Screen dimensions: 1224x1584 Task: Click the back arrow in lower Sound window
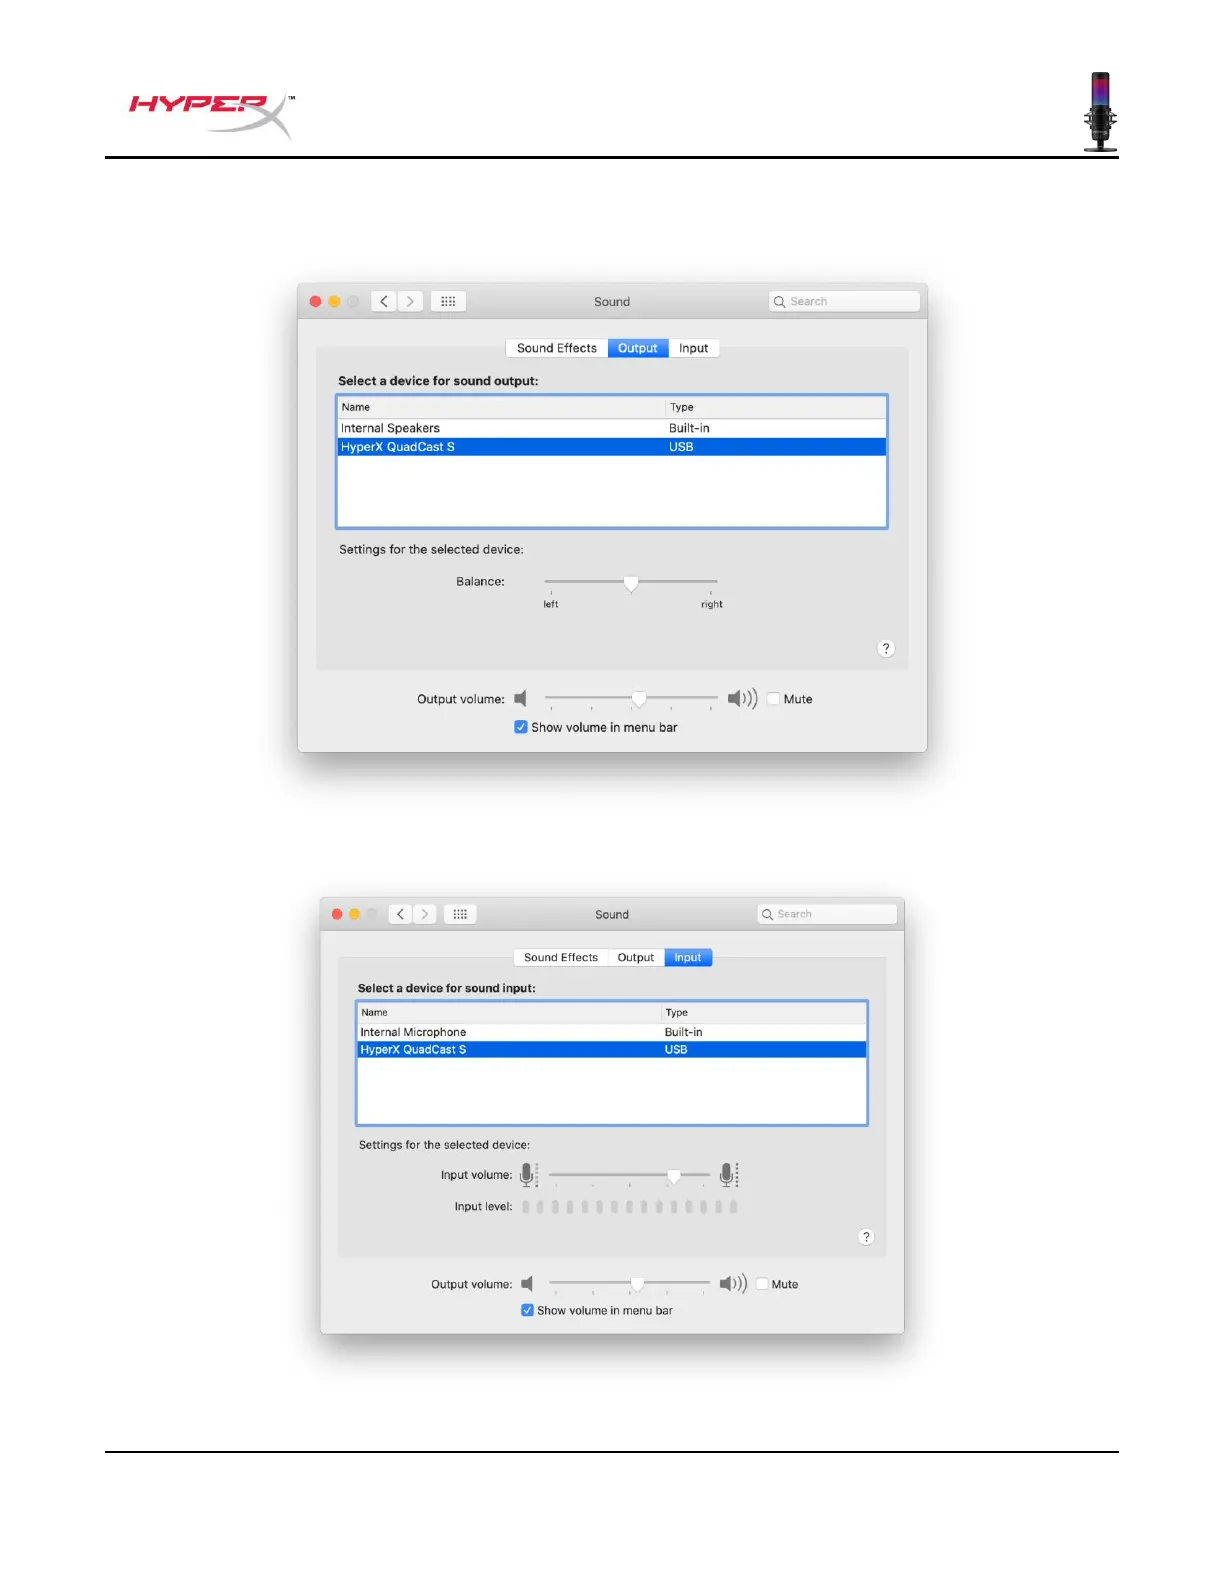(x=400, y=914)
